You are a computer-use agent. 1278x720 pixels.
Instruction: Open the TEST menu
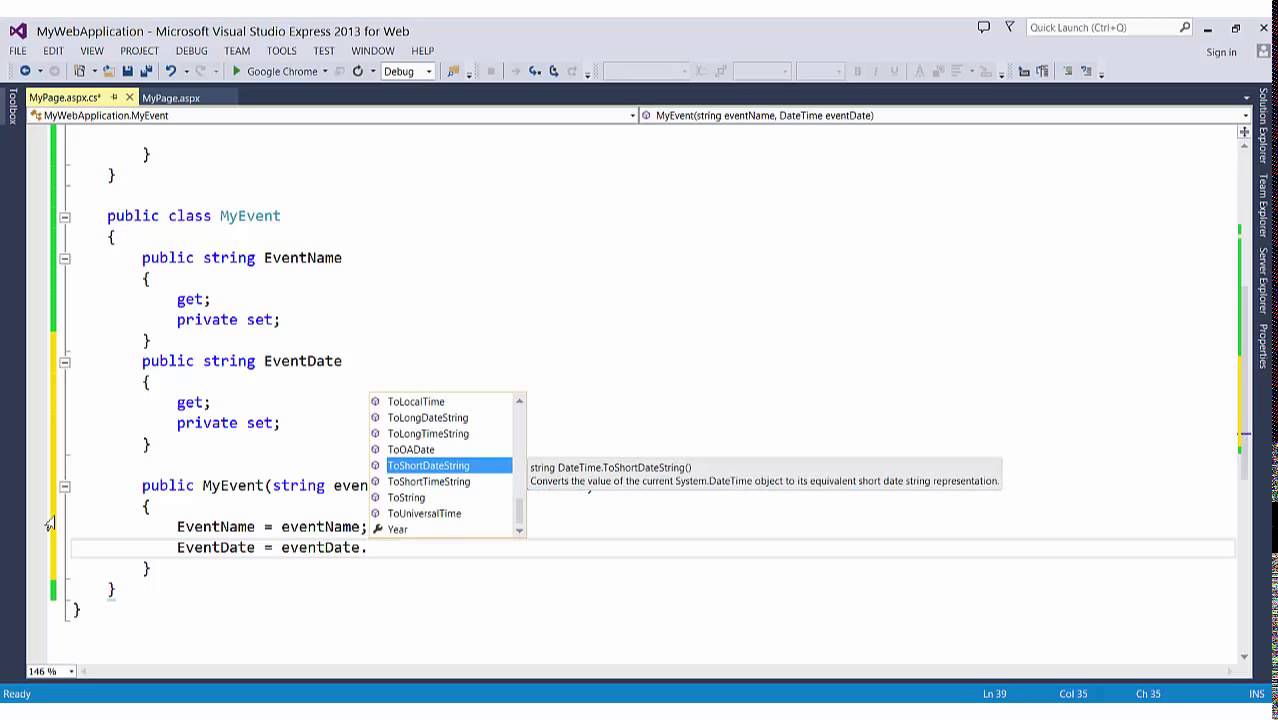[x=324, y=51]
